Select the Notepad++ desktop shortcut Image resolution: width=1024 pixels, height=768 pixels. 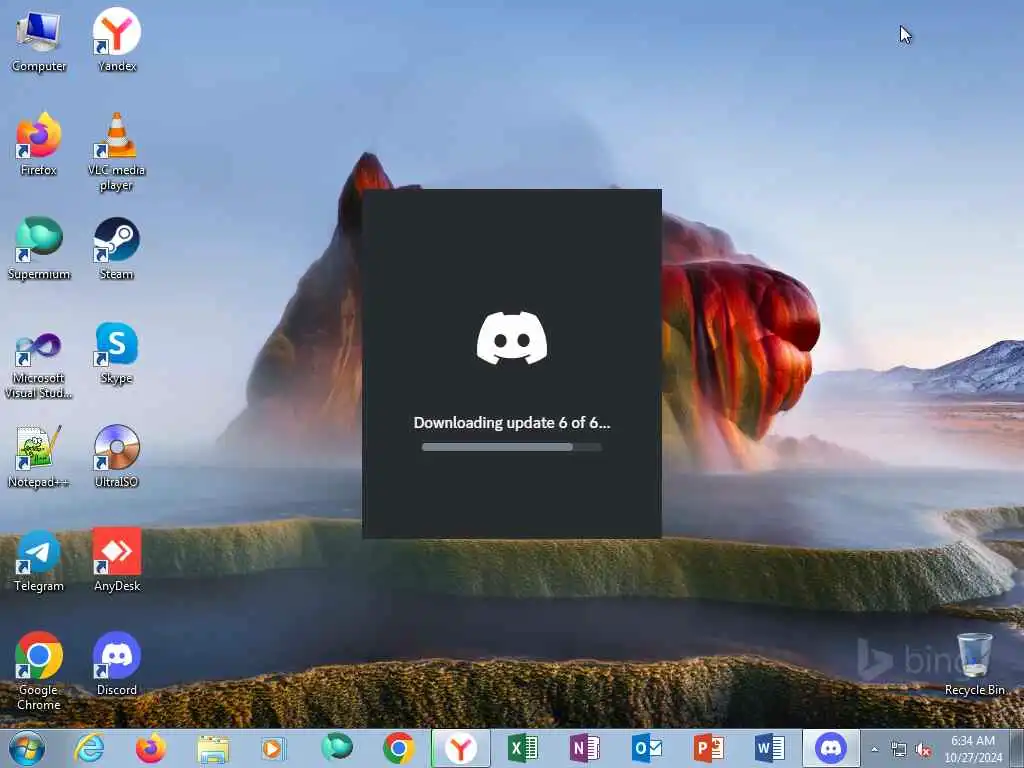point(39,457)
